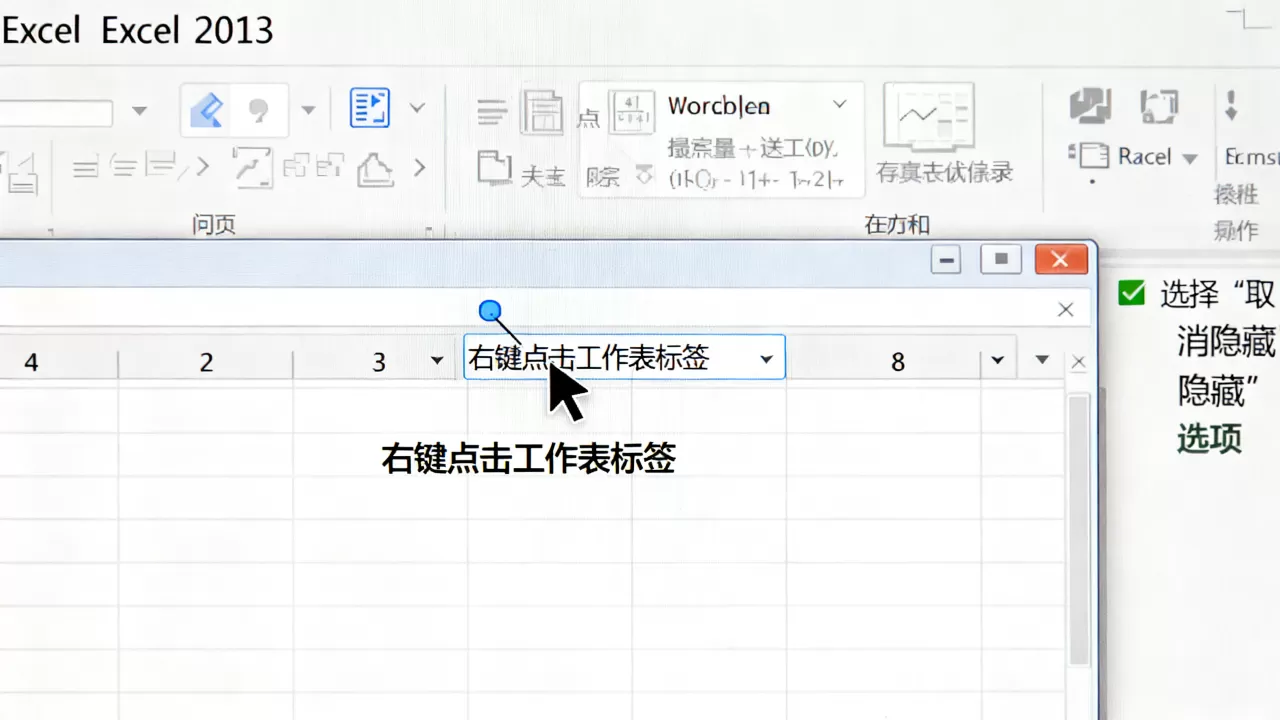Select column header 8
The height and width of the screenshot is (720, 1280).
[897, 362]
